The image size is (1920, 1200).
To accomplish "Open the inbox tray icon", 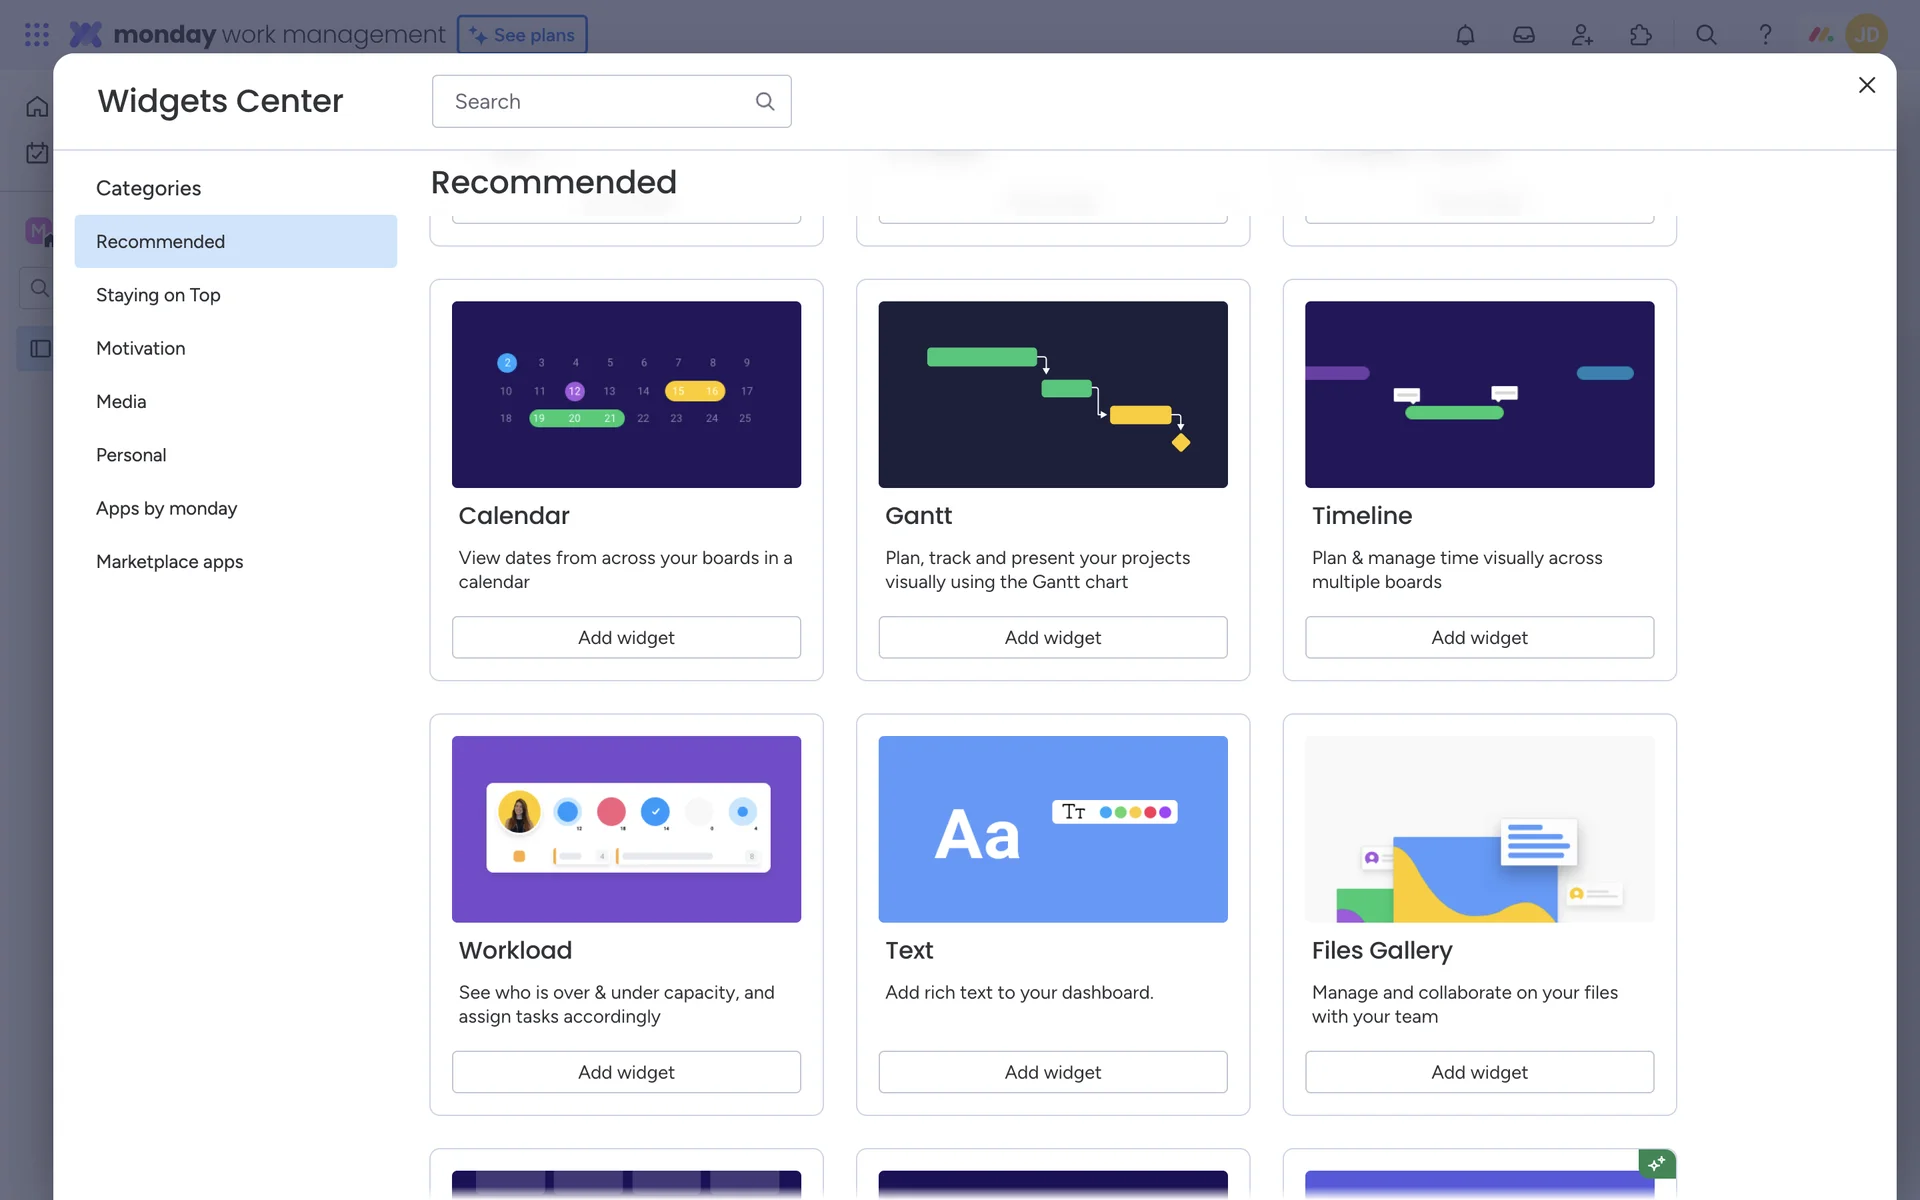I will [x=1523, y=35].
